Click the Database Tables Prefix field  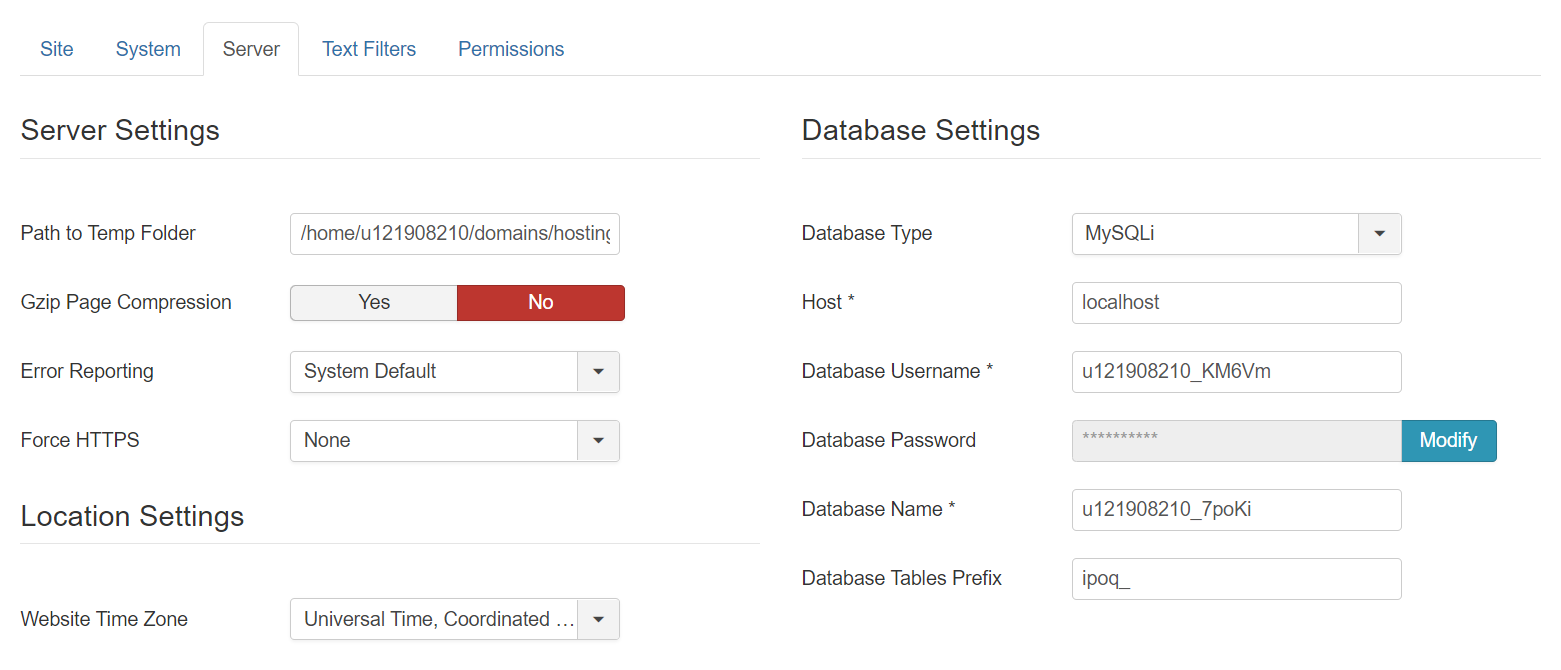coord(1236,579)
